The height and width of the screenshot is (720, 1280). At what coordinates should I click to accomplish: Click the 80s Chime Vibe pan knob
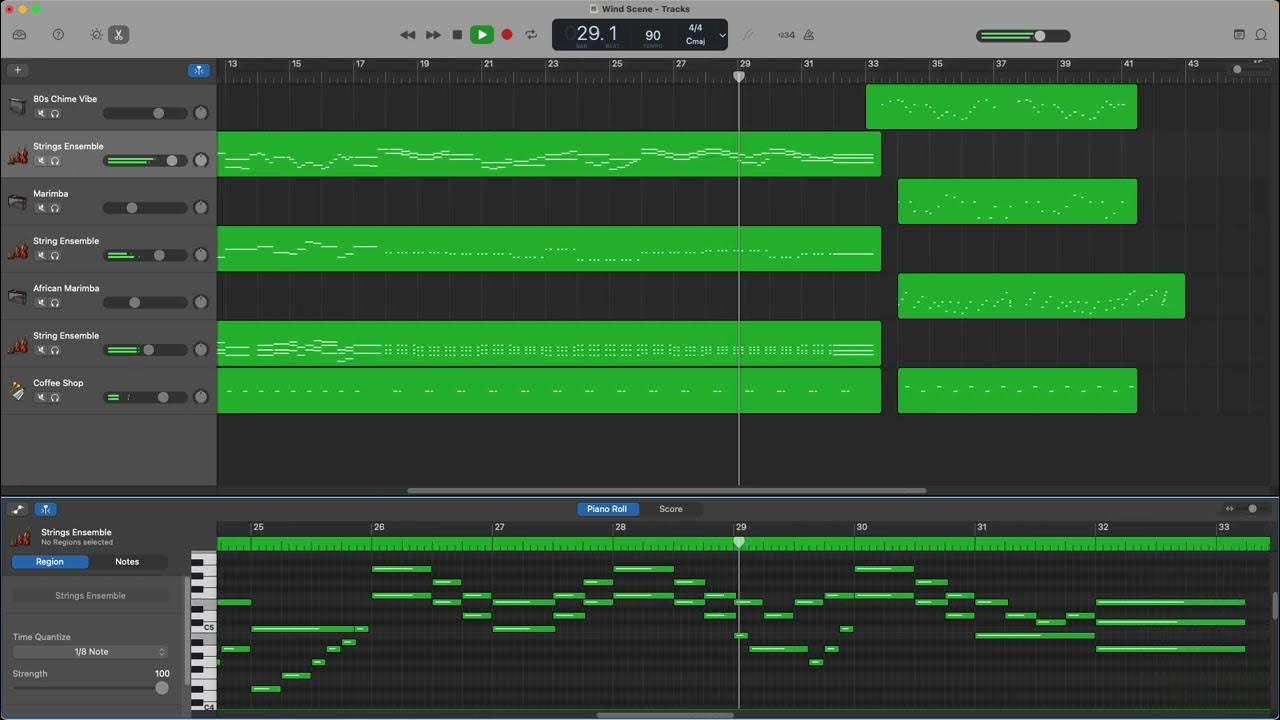tap(200, 113)
